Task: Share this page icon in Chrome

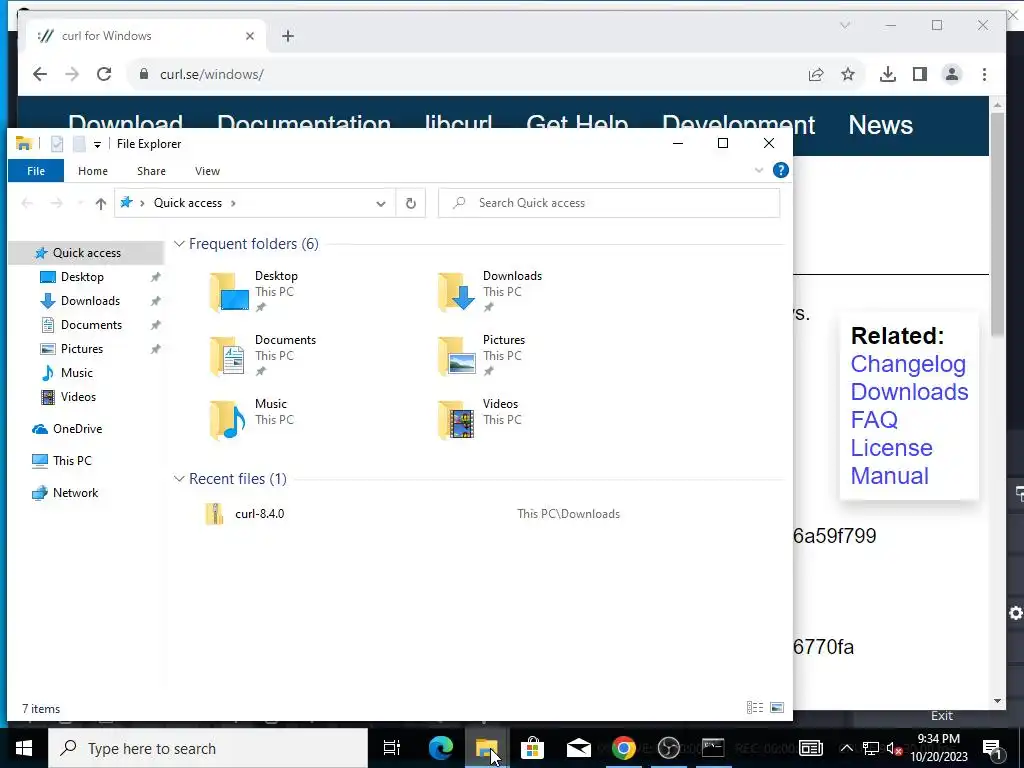Action: point(816,74)
